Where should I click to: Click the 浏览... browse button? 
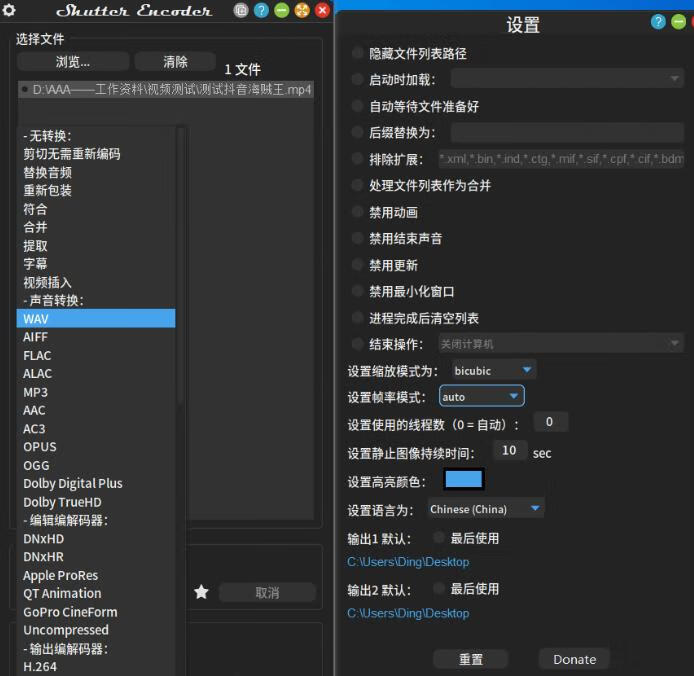pos(73,62)
